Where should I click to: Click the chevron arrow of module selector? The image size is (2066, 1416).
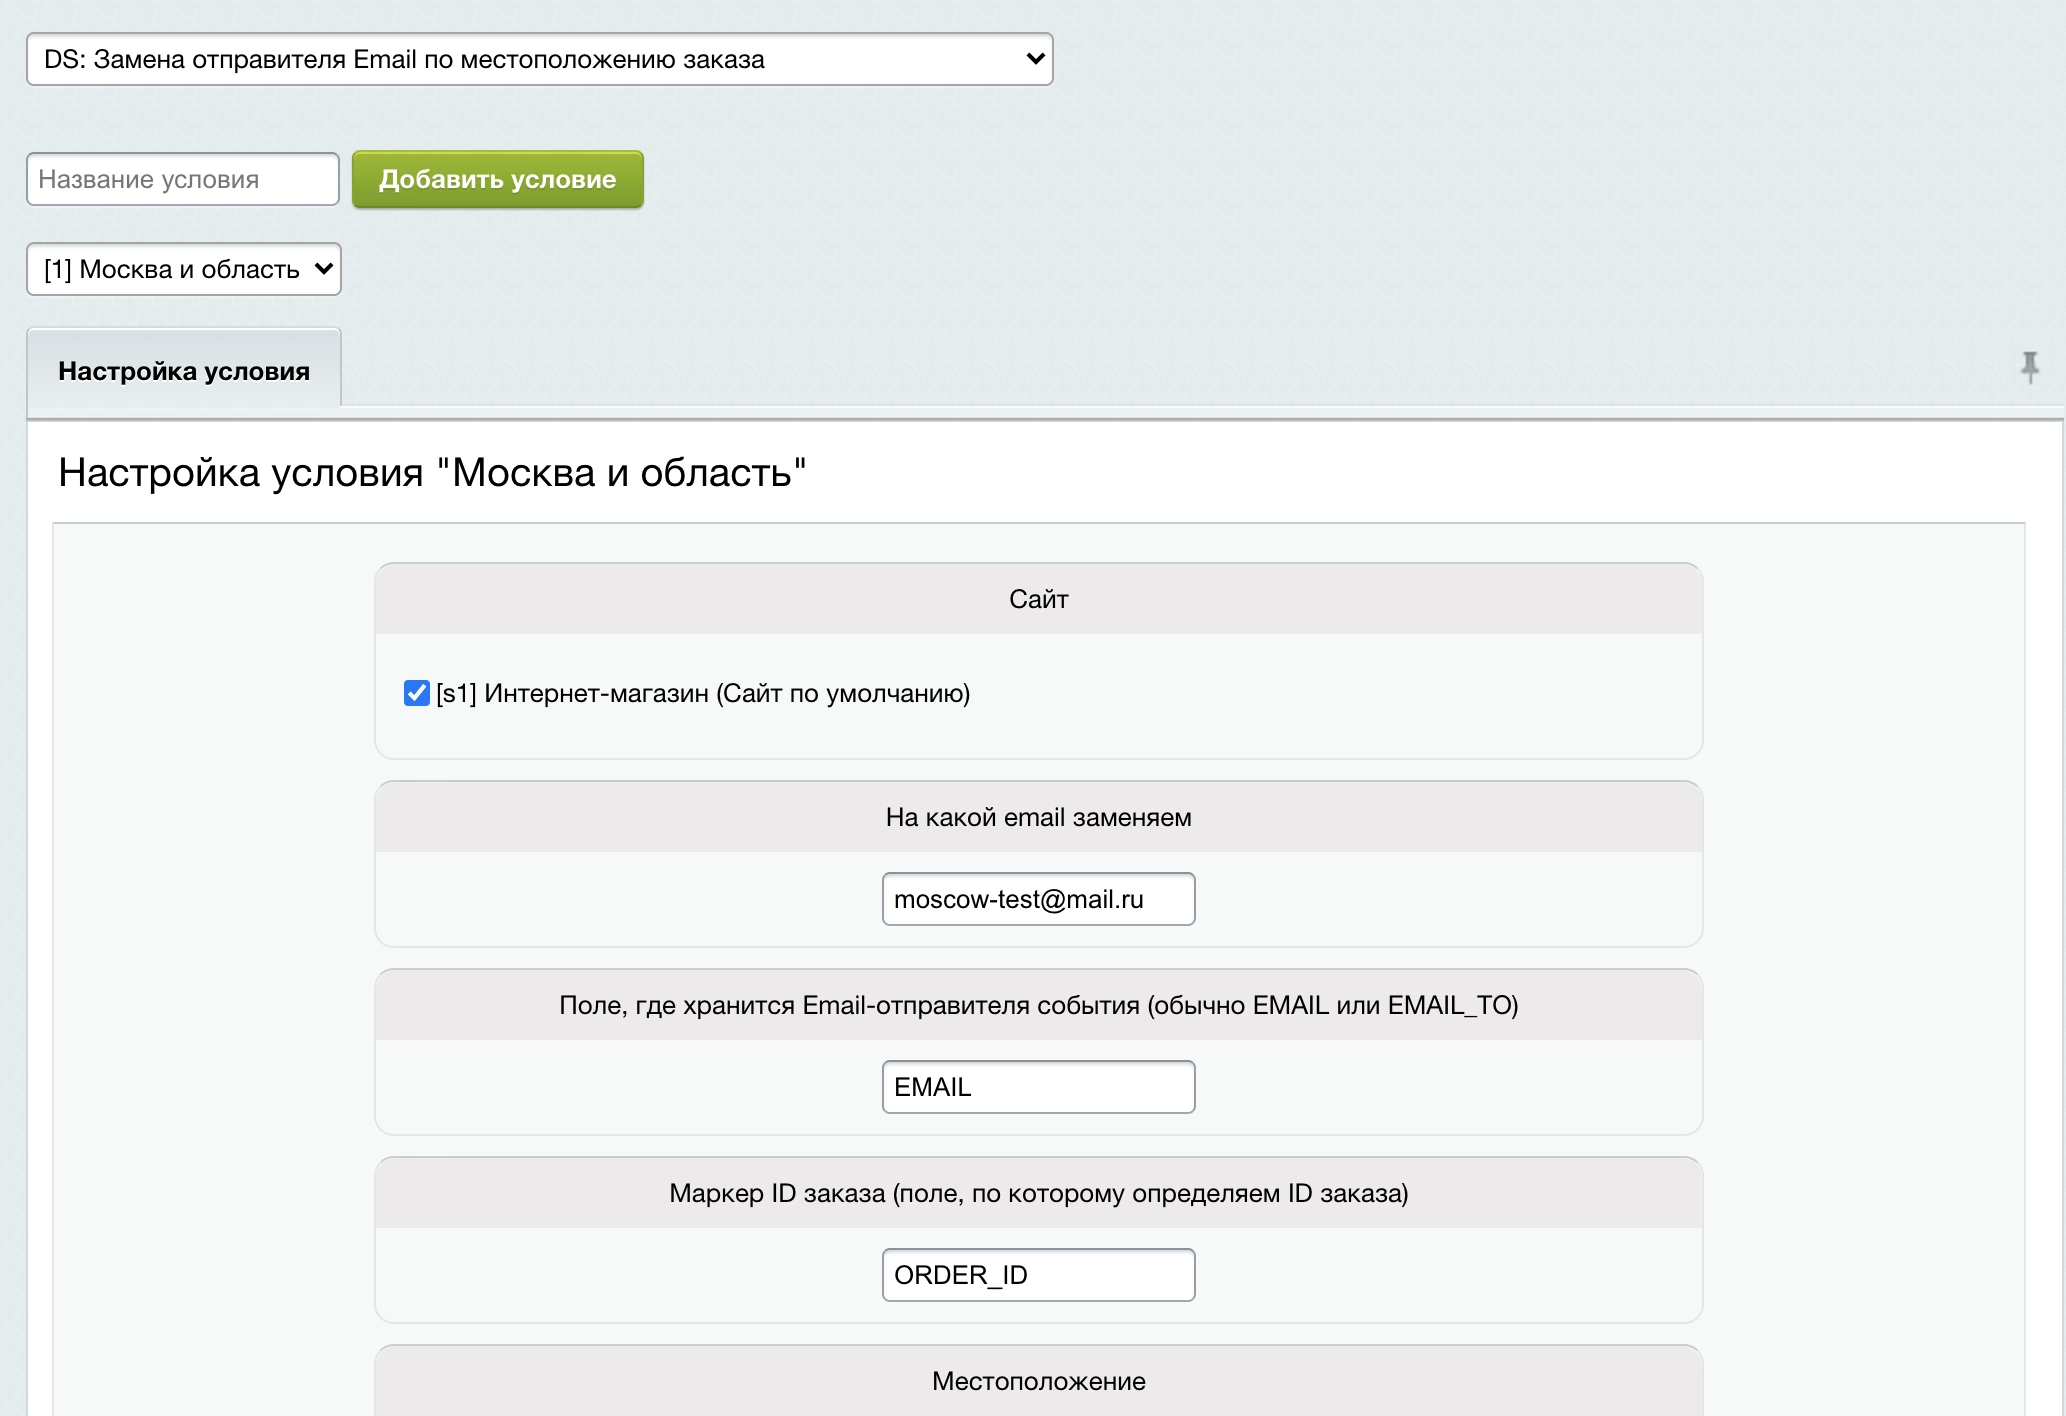(1035, 59)
